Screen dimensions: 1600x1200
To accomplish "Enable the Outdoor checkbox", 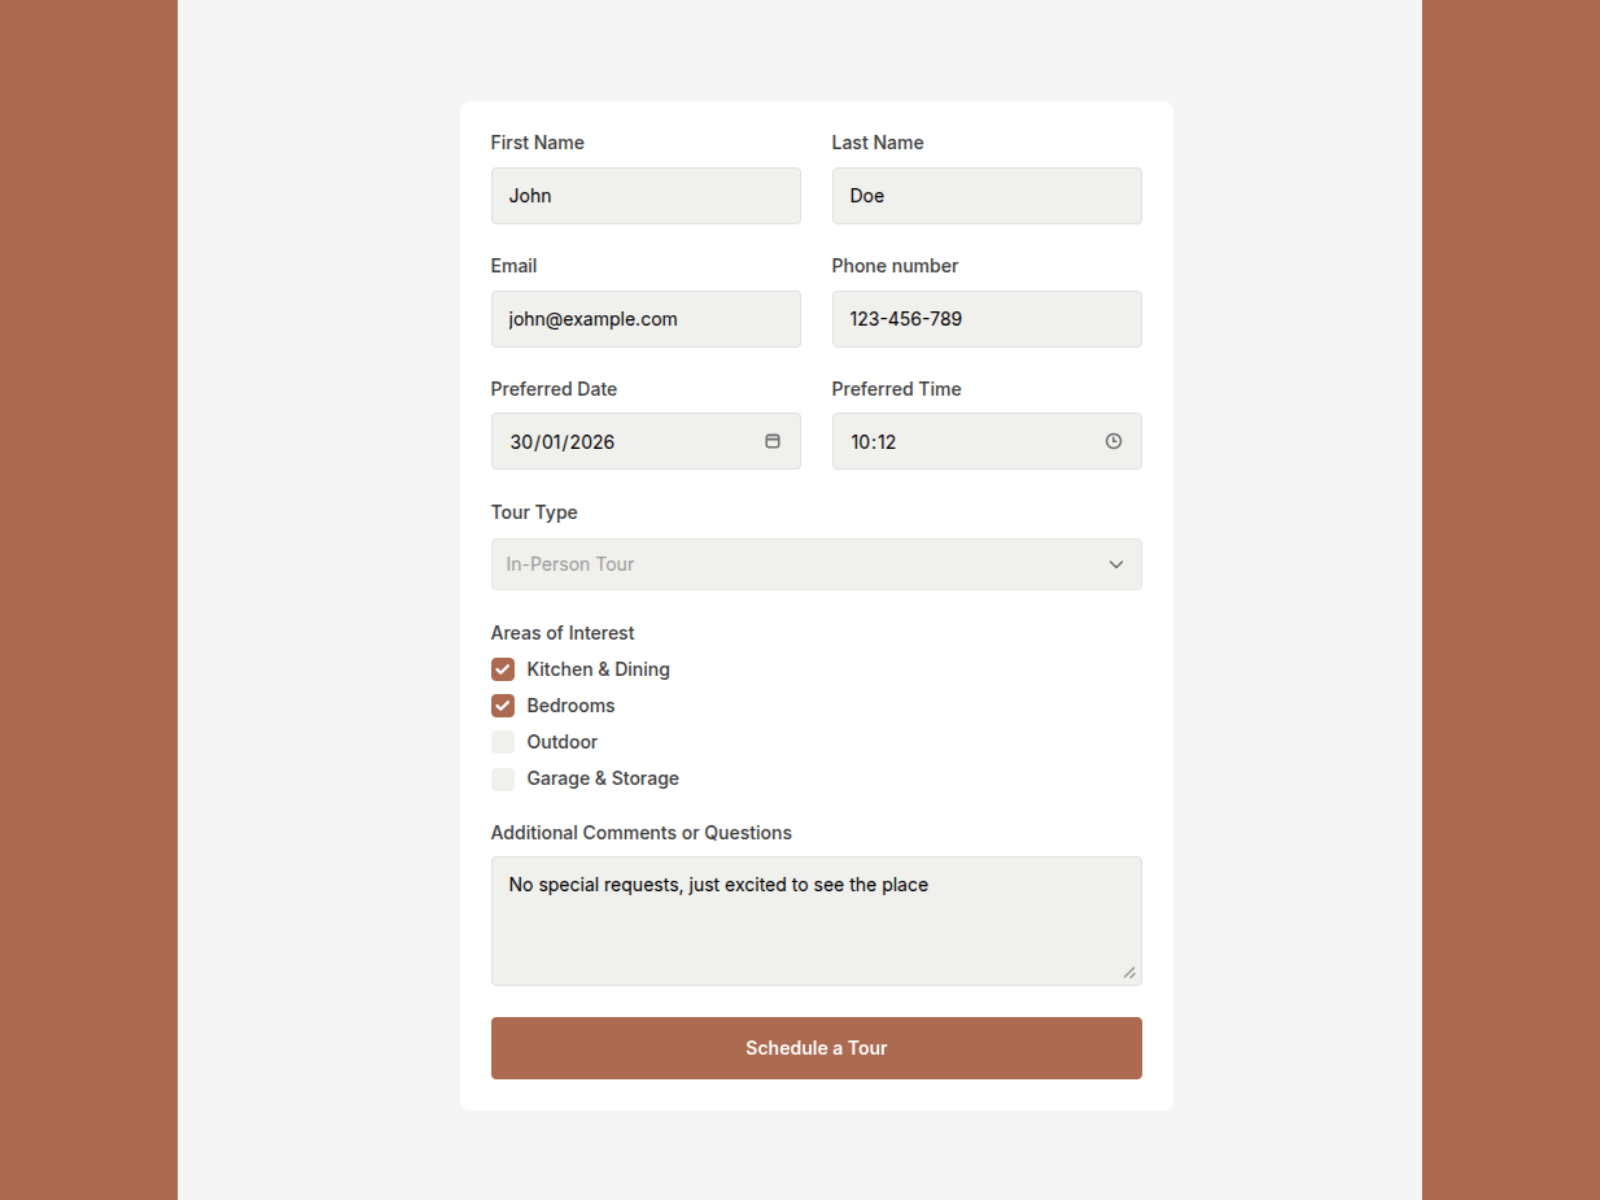I will coord(503,742).
